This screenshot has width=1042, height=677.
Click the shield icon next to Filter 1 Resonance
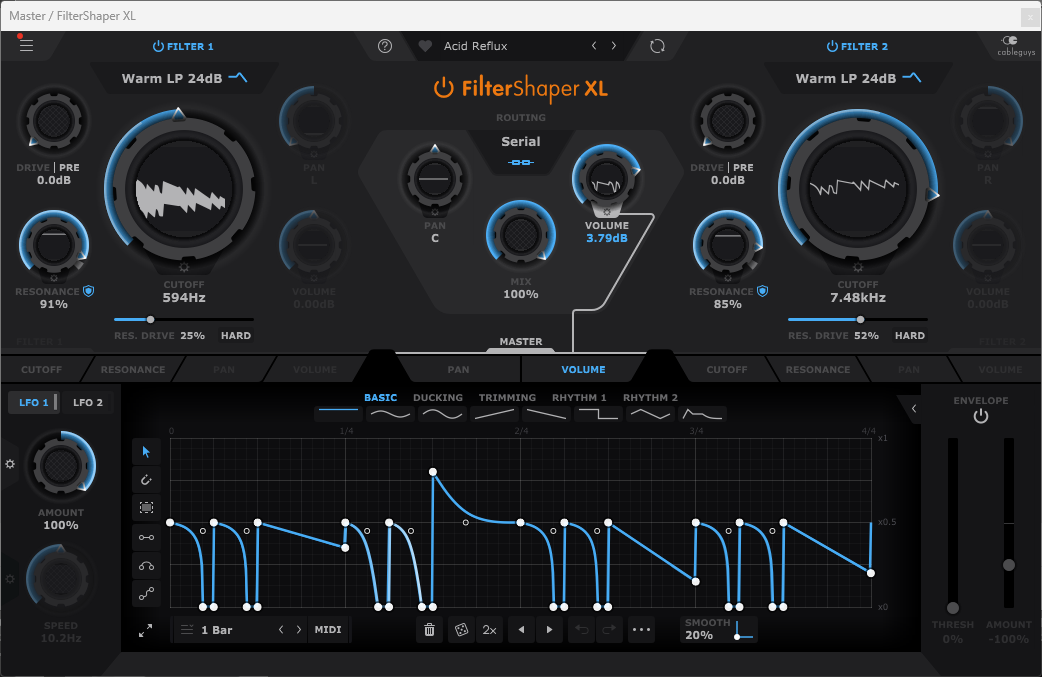(88, 291)
